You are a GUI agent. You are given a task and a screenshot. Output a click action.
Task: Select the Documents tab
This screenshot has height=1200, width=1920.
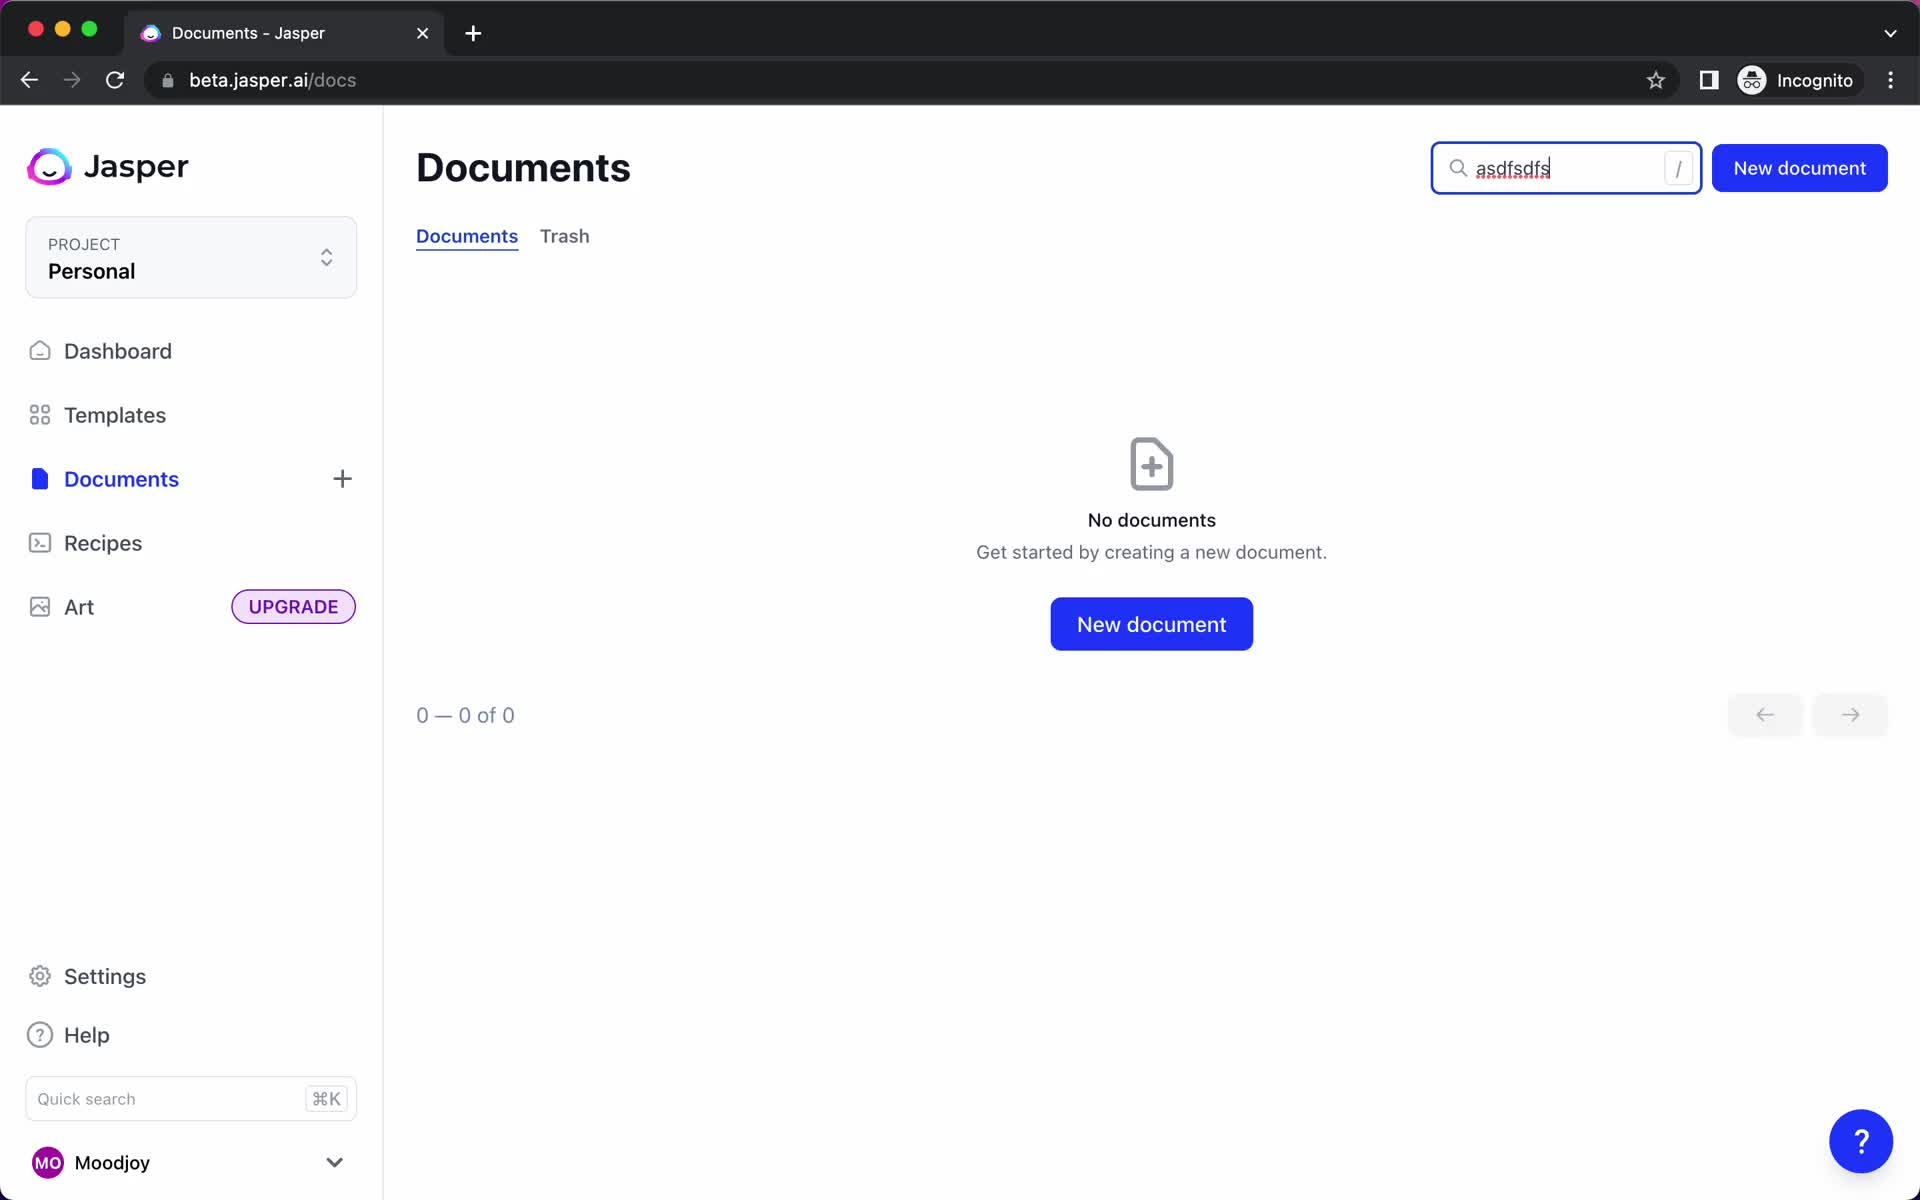click(466, 235)
